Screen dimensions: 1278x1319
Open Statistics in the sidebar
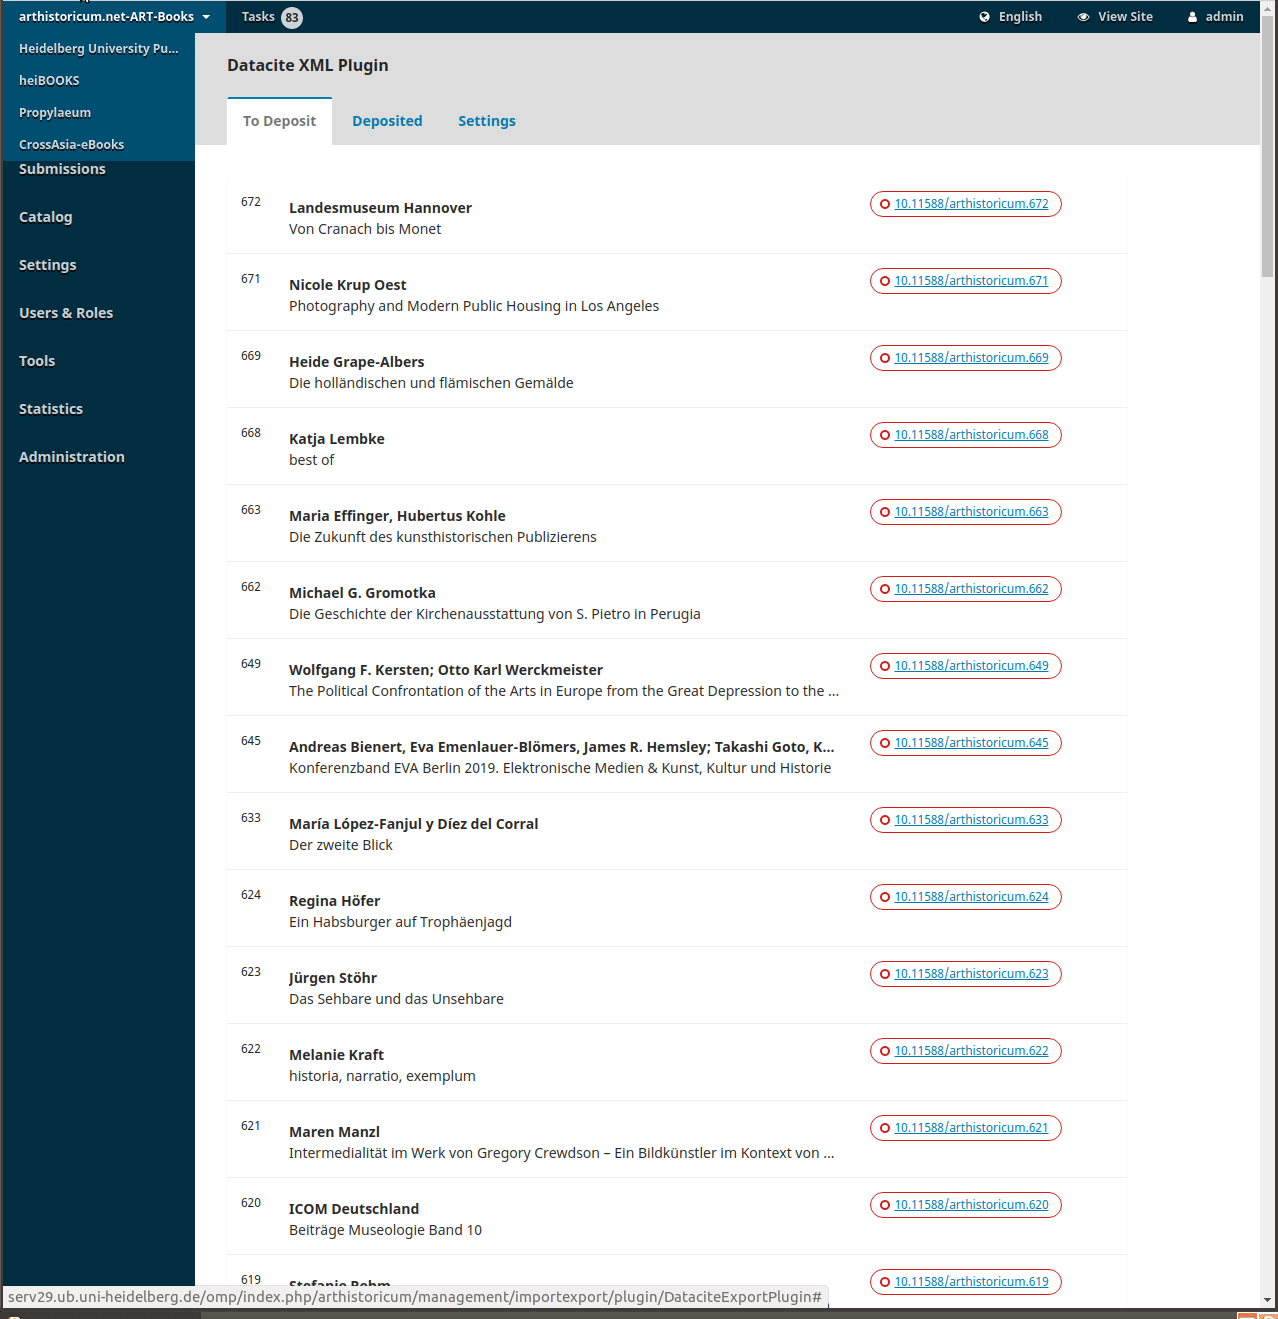pos(51,409)
